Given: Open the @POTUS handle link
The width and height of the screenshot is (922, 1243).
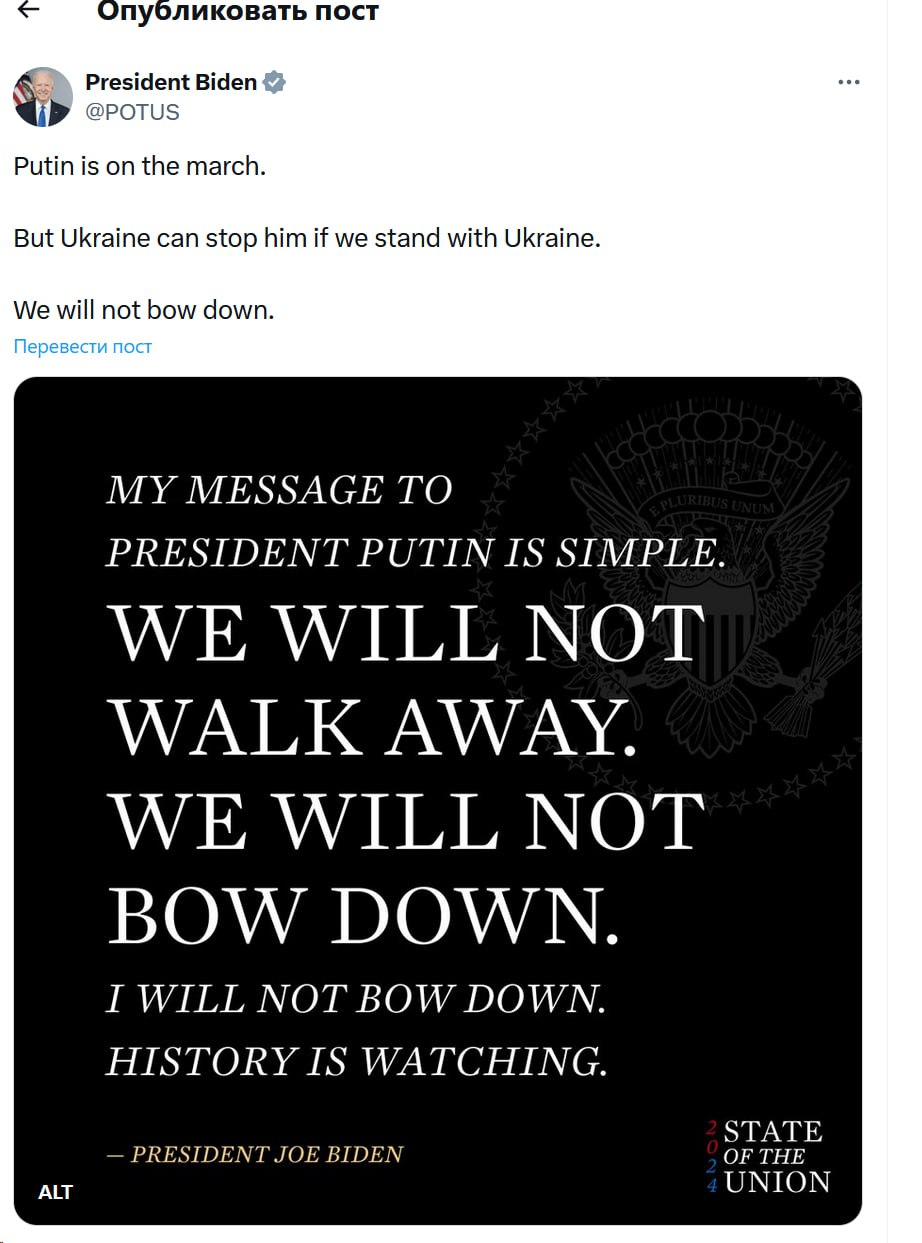Looking at the screenshot, I should pyautogui.click(x=132, y=112).
